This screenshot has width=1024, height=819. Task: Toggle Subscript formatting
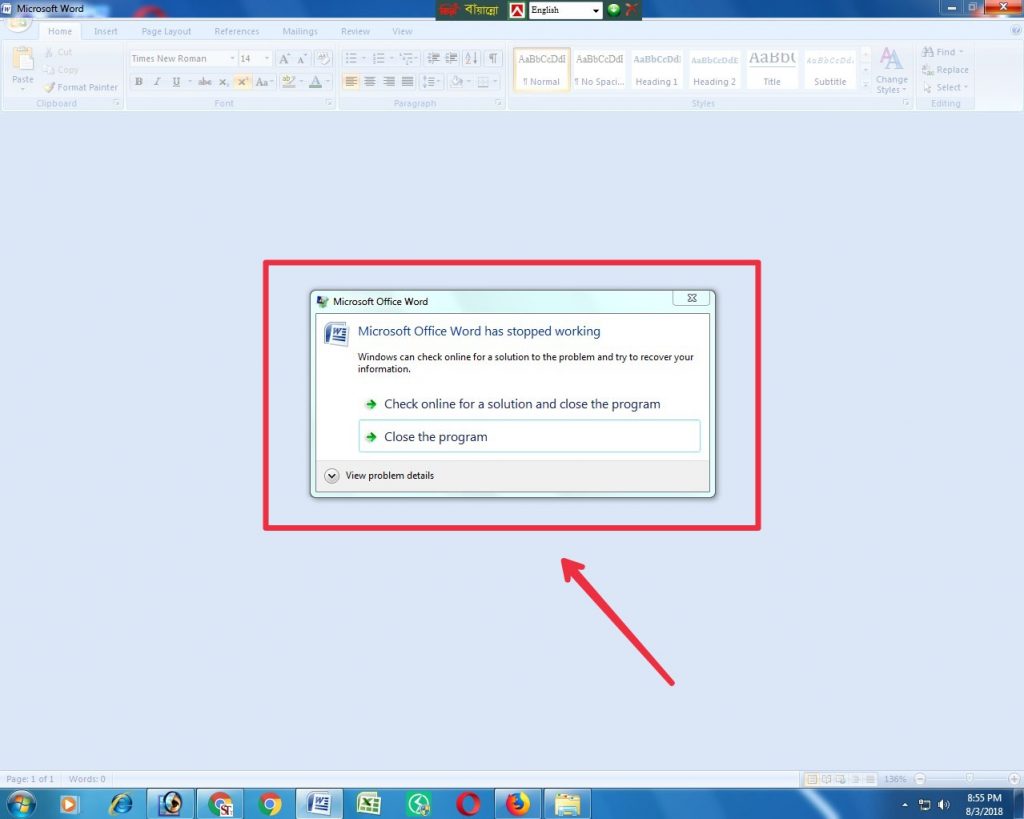point(223,82)
